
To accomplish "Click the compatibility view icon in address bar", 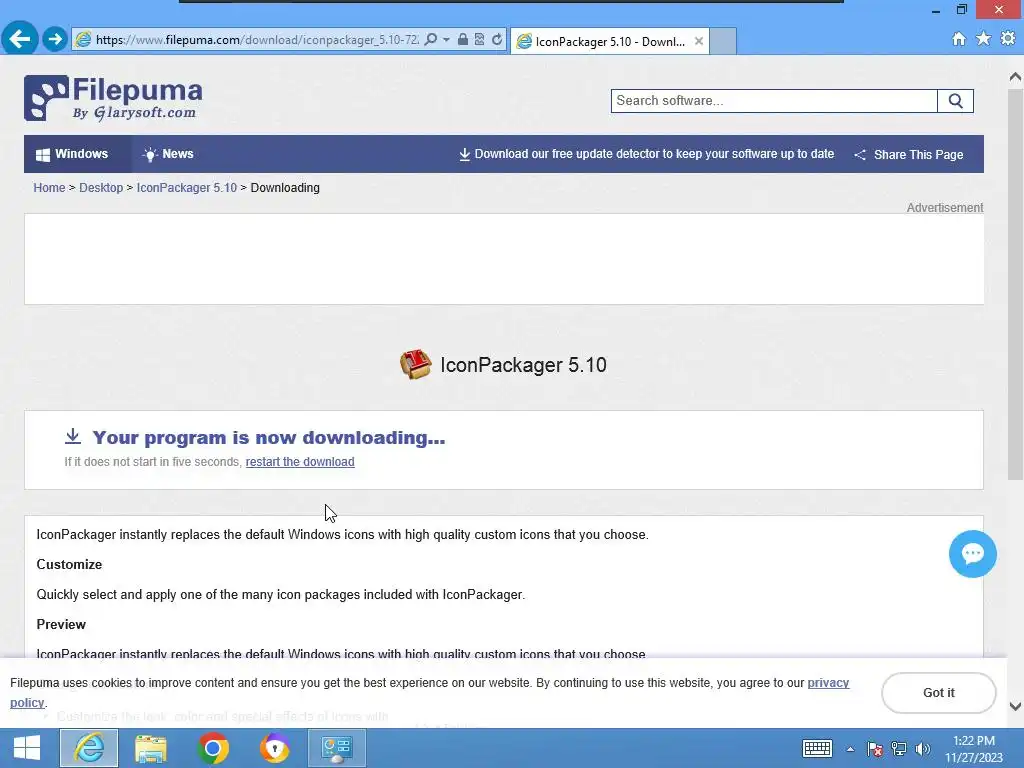I will [x=479, y=39].
